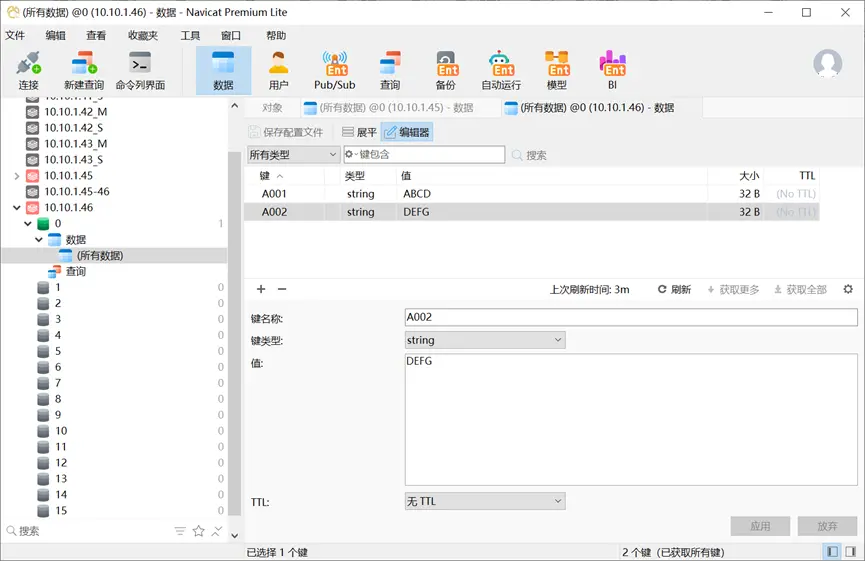Open data view settings gear icon
Screen dimensions: 865x561
click(x=848, y=289)
